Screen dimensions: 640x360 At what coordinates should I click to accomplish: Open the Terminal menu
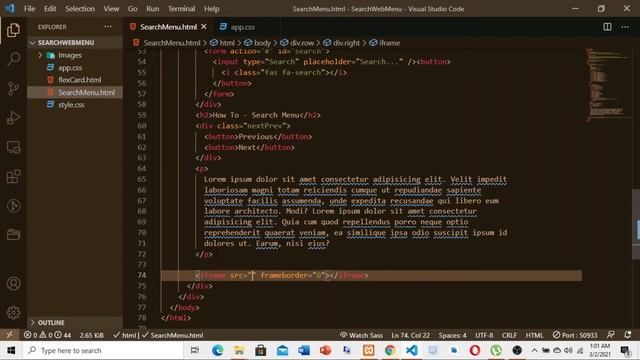tap(182, 9)
